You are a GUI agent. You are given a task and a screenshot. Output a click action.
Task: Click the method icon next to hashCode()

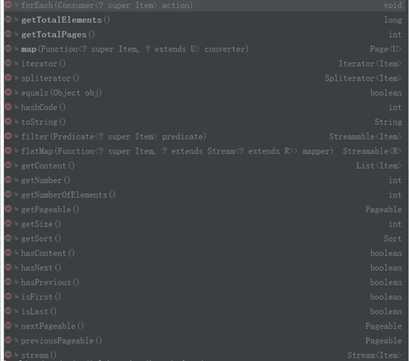pyautogui.click(x=8, y=107)
